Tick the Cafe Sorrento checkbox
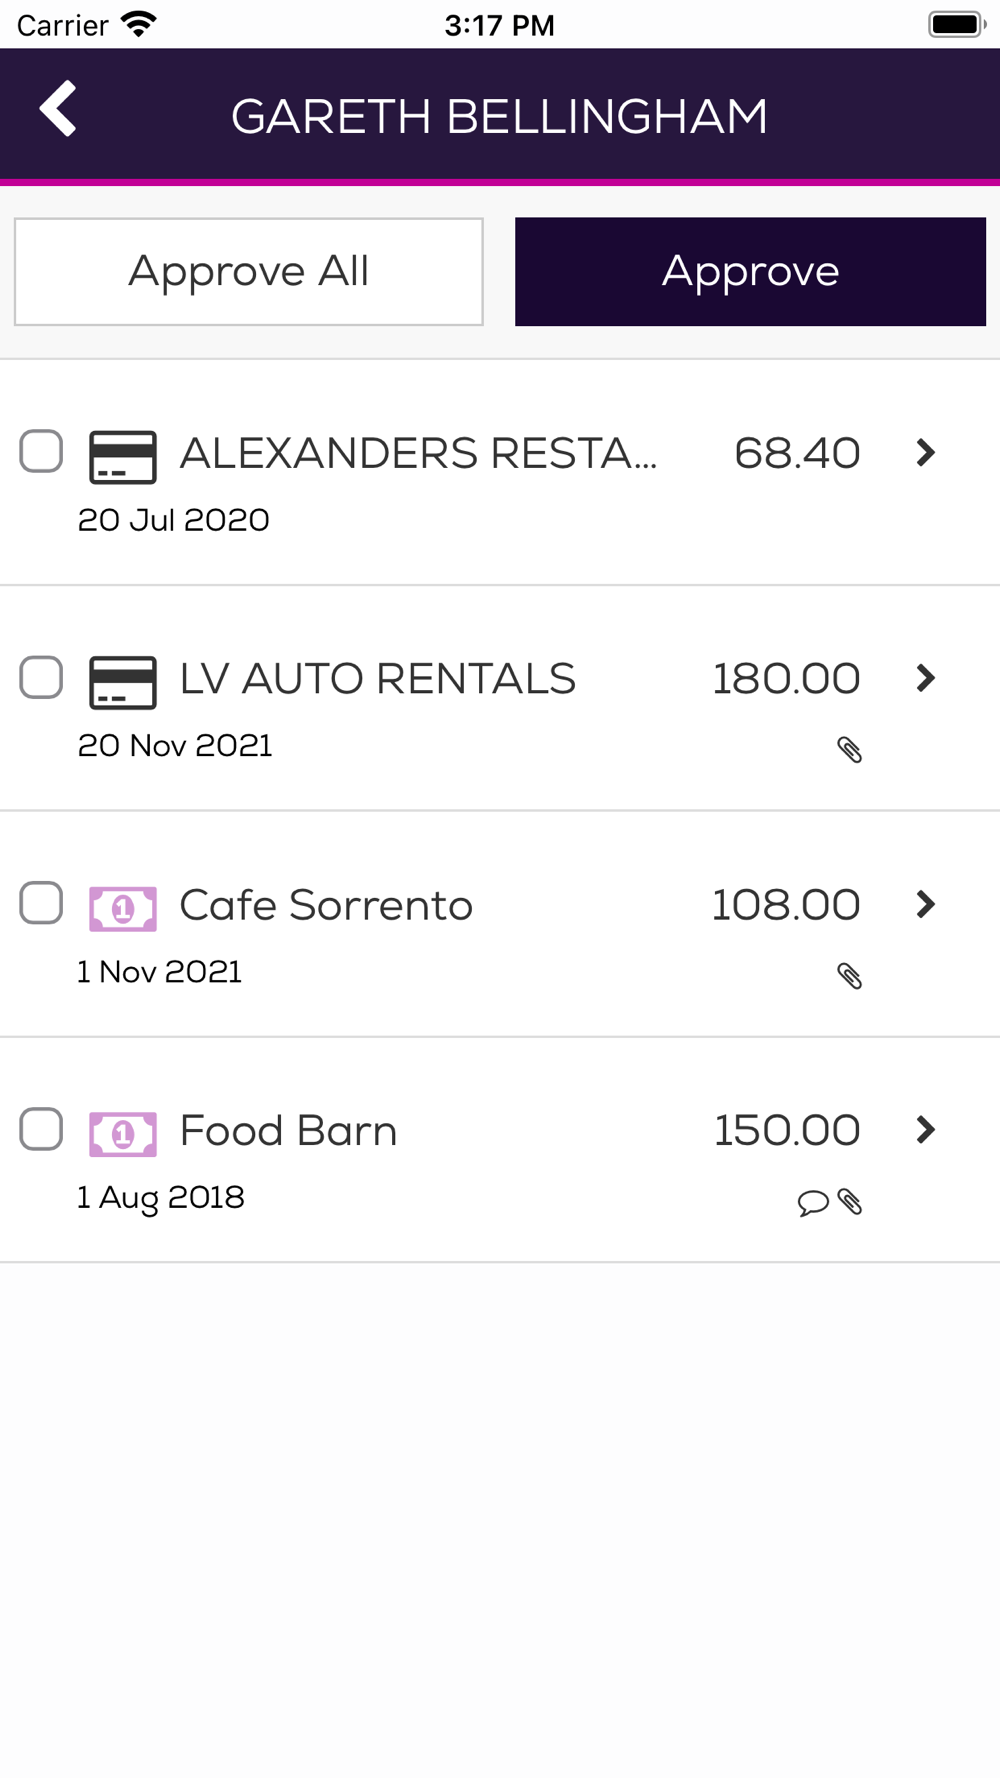 point(41,904)
